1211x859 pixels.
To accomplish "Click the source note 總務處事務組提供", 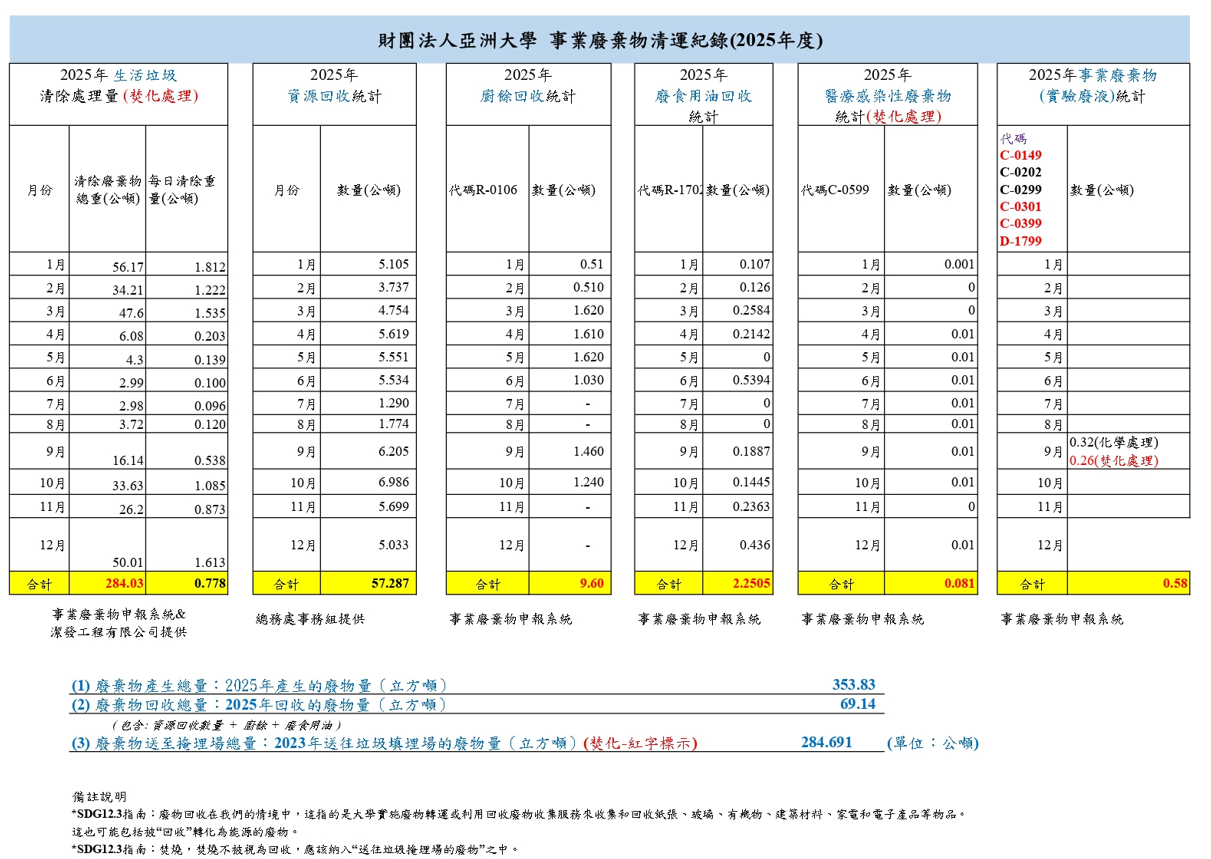I will [x=310, y=619].
